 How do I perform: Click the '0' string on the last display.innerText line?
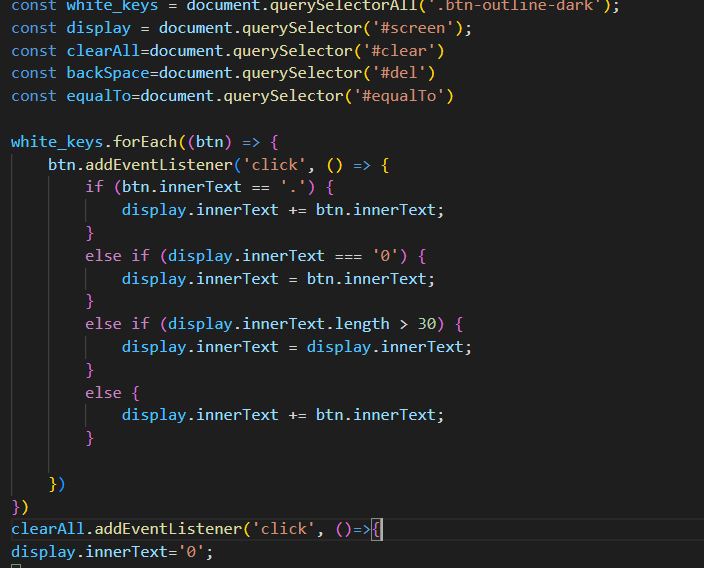191,551
